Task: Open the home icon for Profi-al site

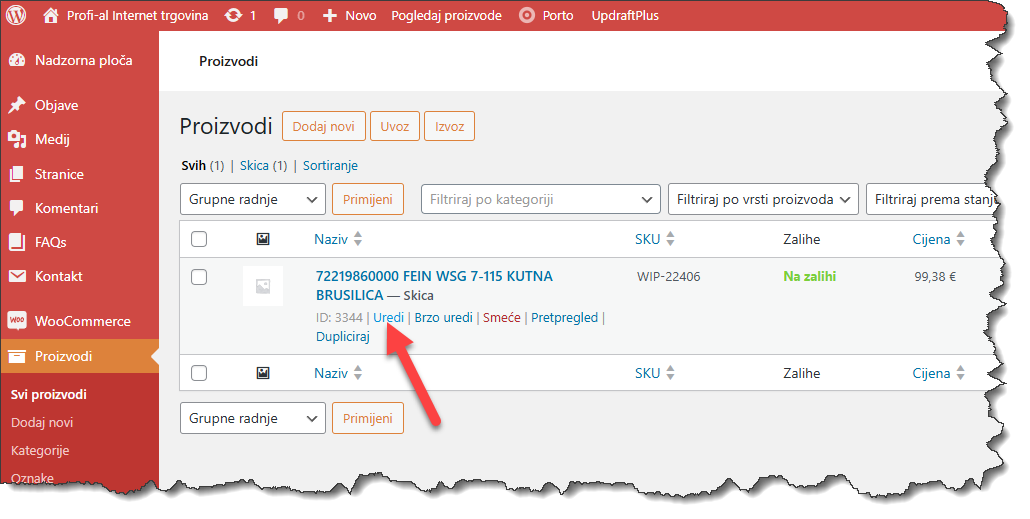Action: (x=51, y=16)
